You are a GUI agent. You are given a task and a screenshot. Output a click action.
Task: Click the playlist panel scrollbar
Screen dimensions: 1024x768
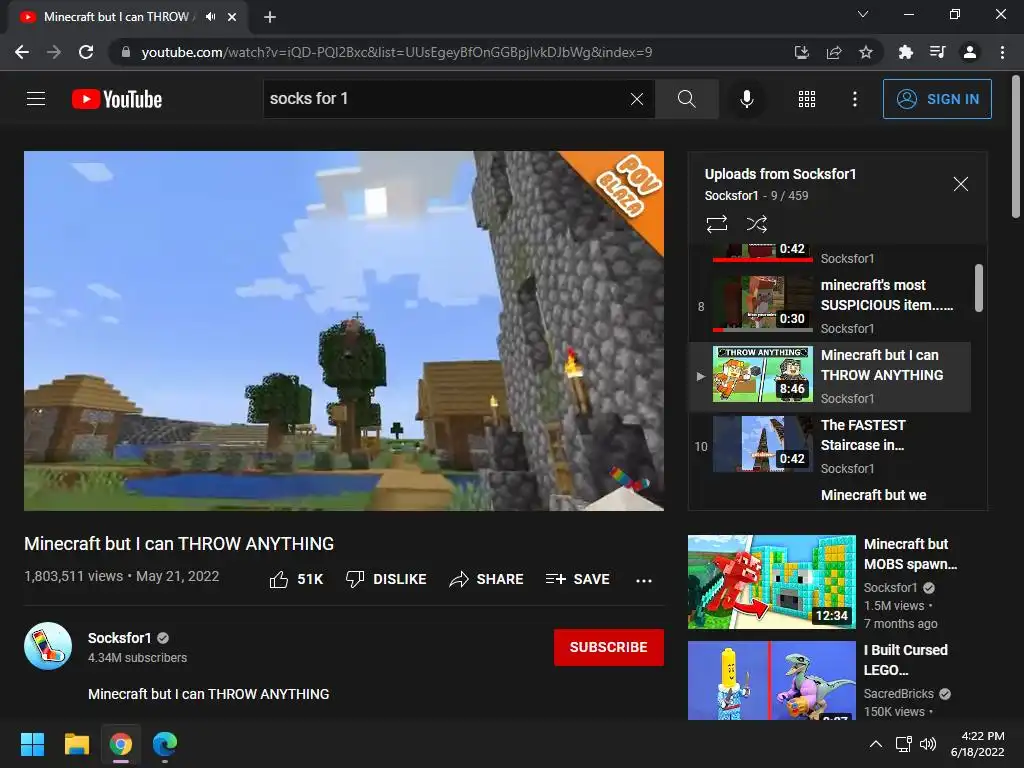978,288
